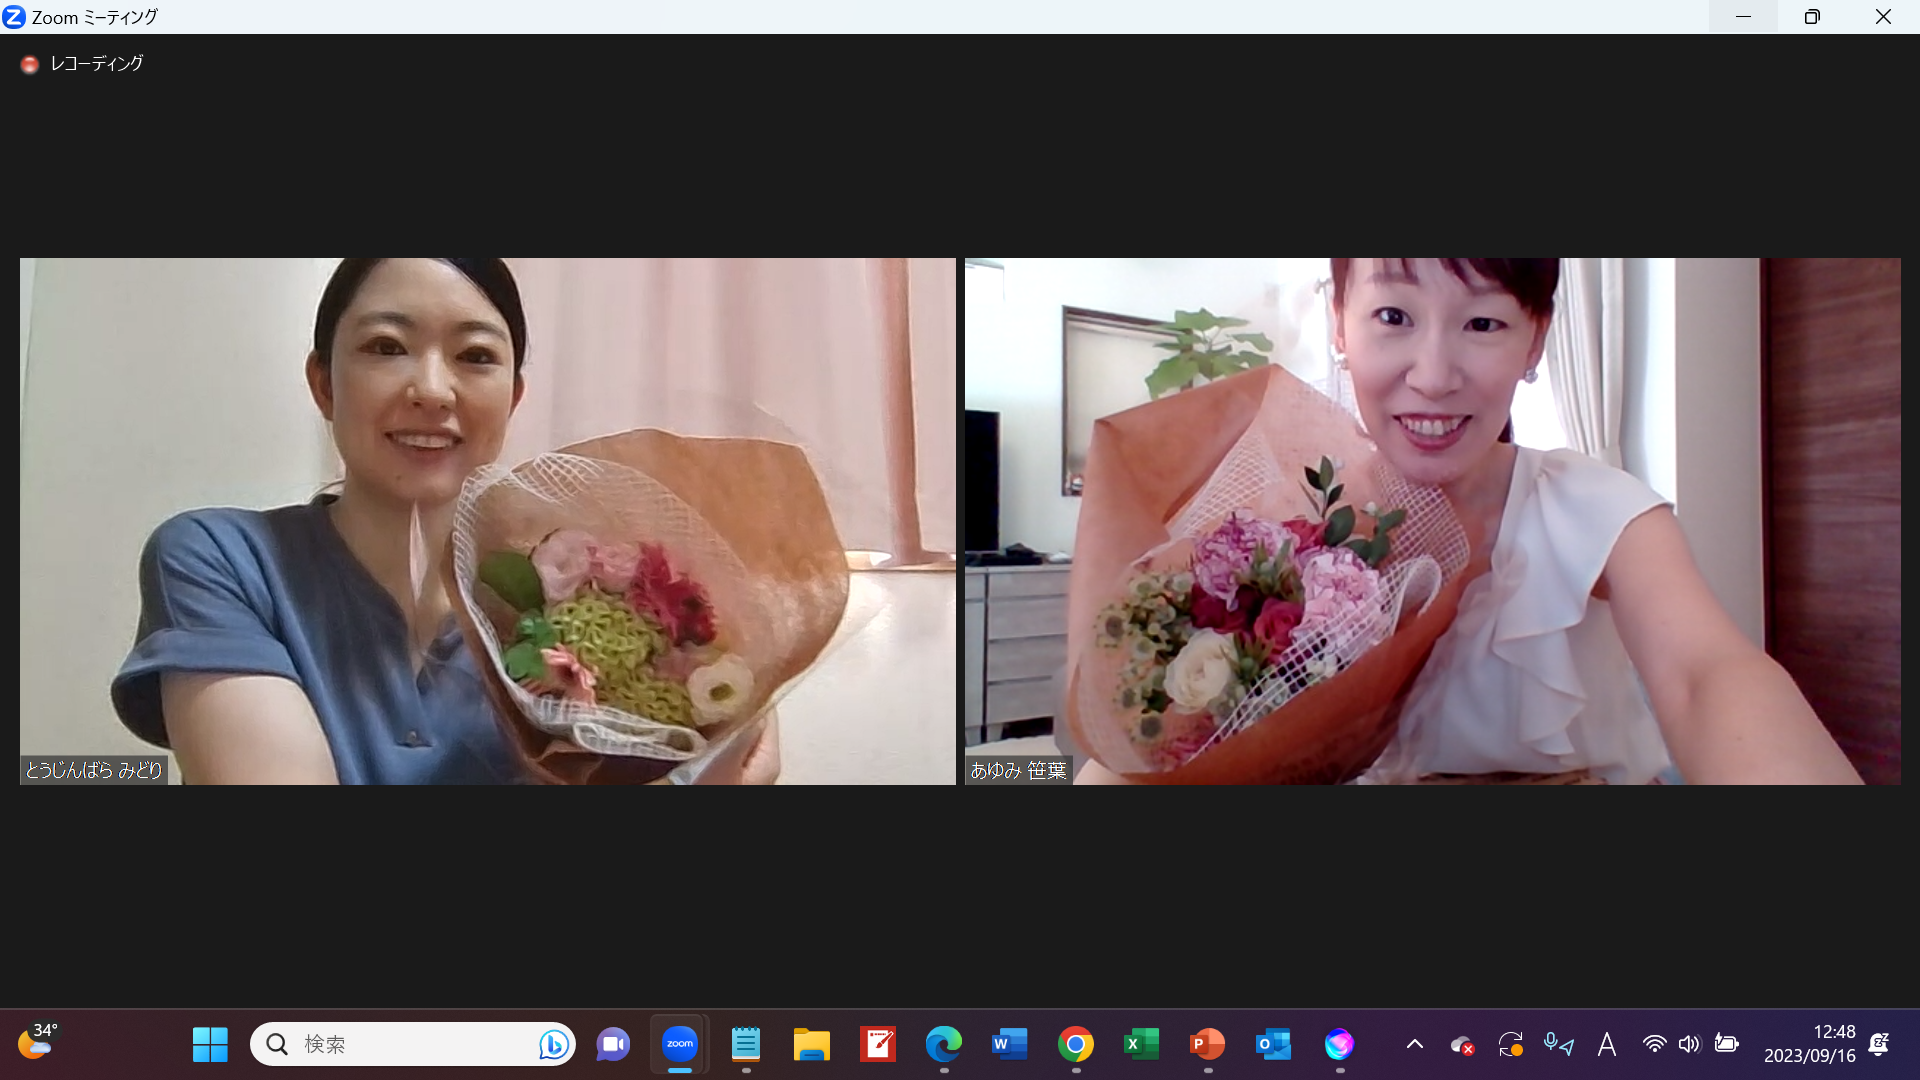The height and width of the screenshot is (1080, 1920).
Task: Select video tile of とうじんばら みどり
Action: coord(488,521)
